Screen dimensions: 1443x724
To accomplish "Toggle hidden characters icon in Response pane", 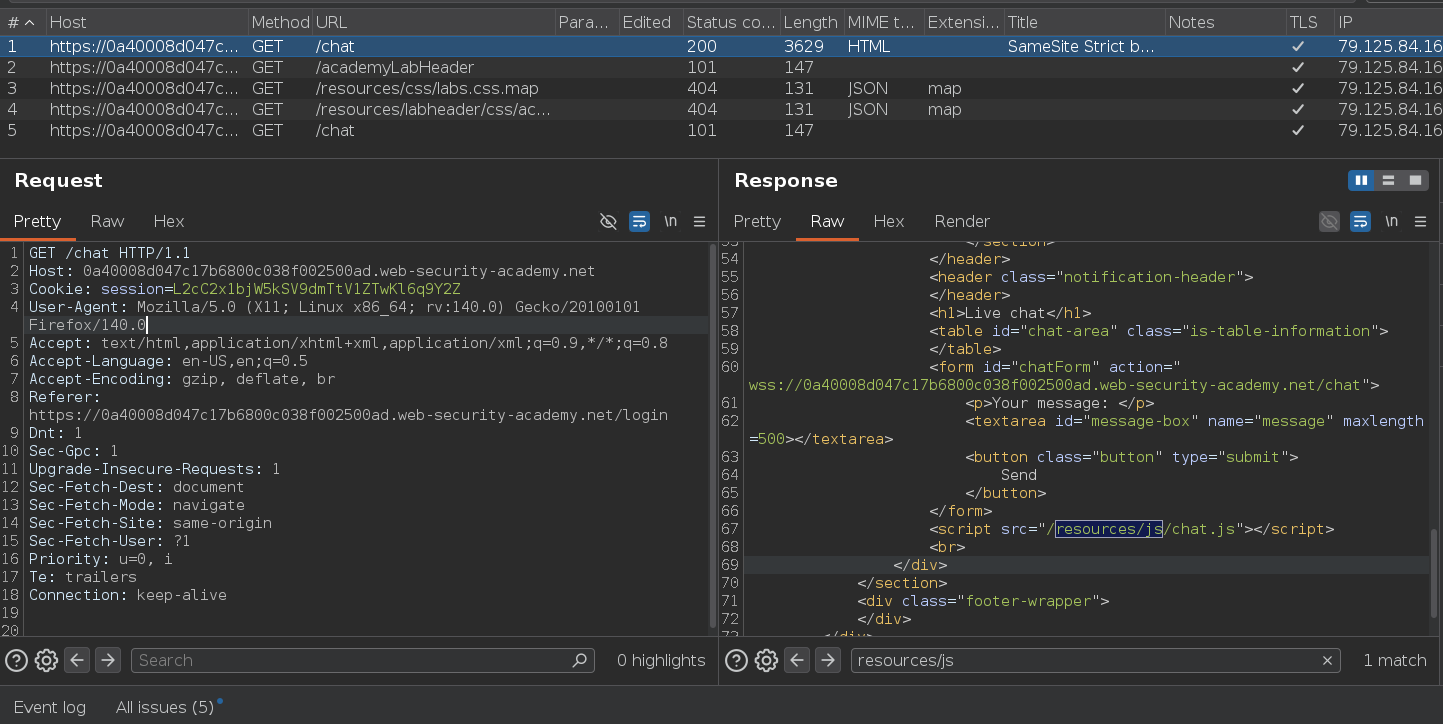I will (x=1329, y=222).
